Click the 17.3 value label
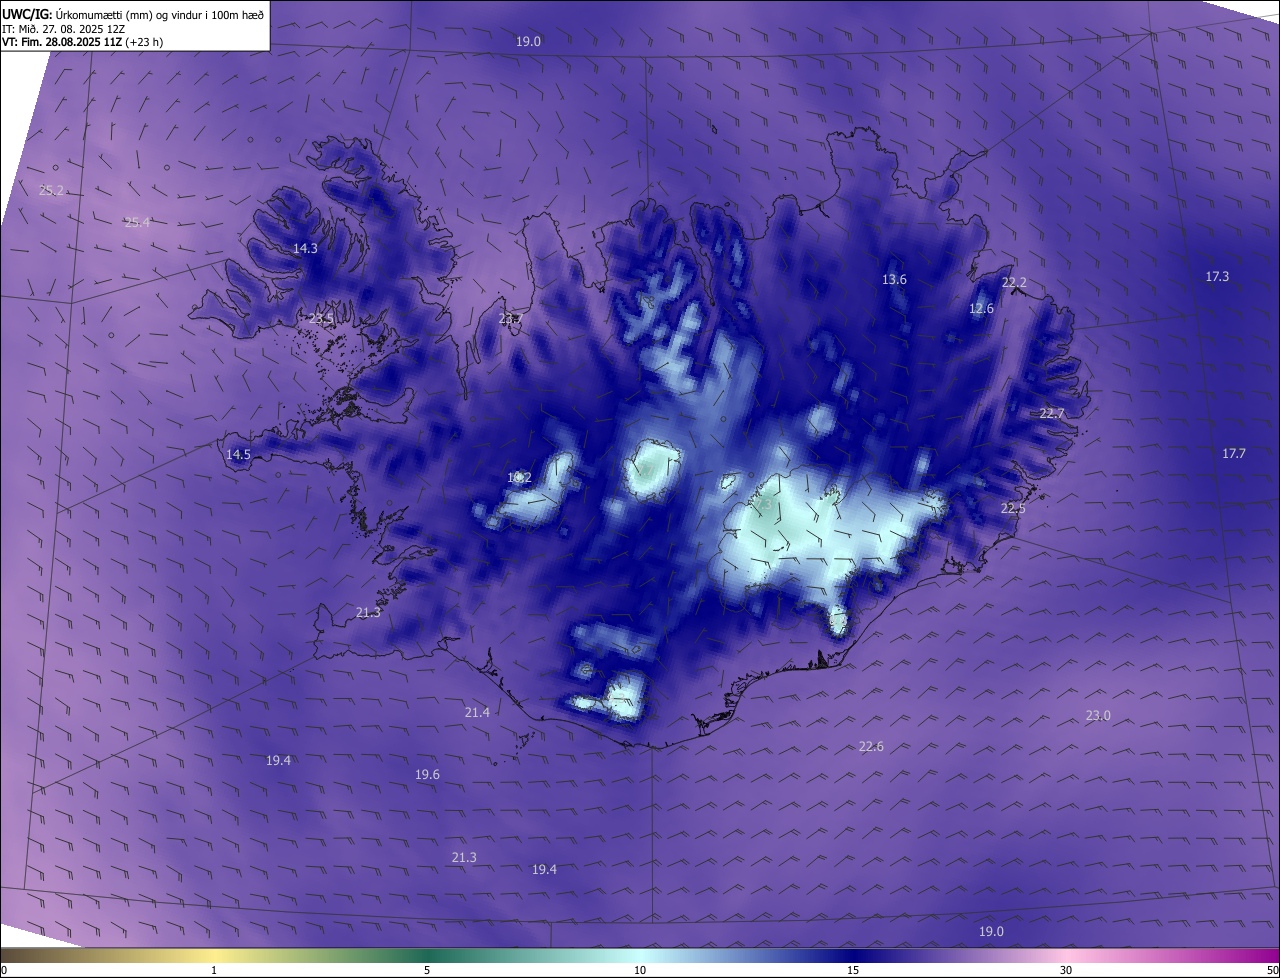 (1217, 276)
